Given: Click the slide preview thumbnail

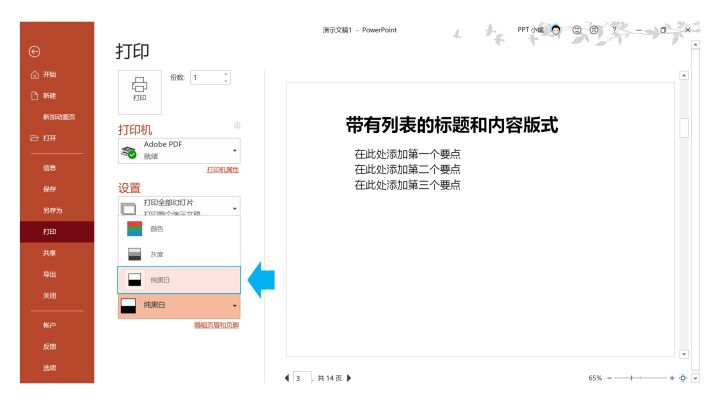Looking at the screenshot, I should pyautogui.click(x=480, y=219).
